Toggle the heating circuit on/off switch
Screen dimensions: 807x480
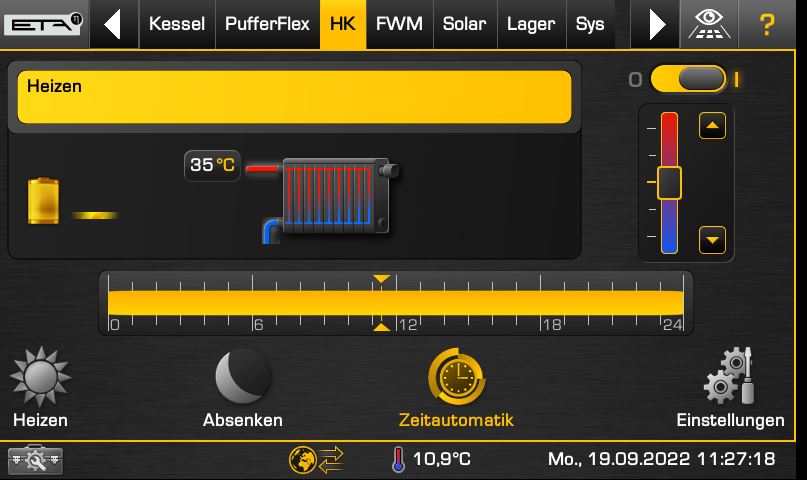pos(689,79)
